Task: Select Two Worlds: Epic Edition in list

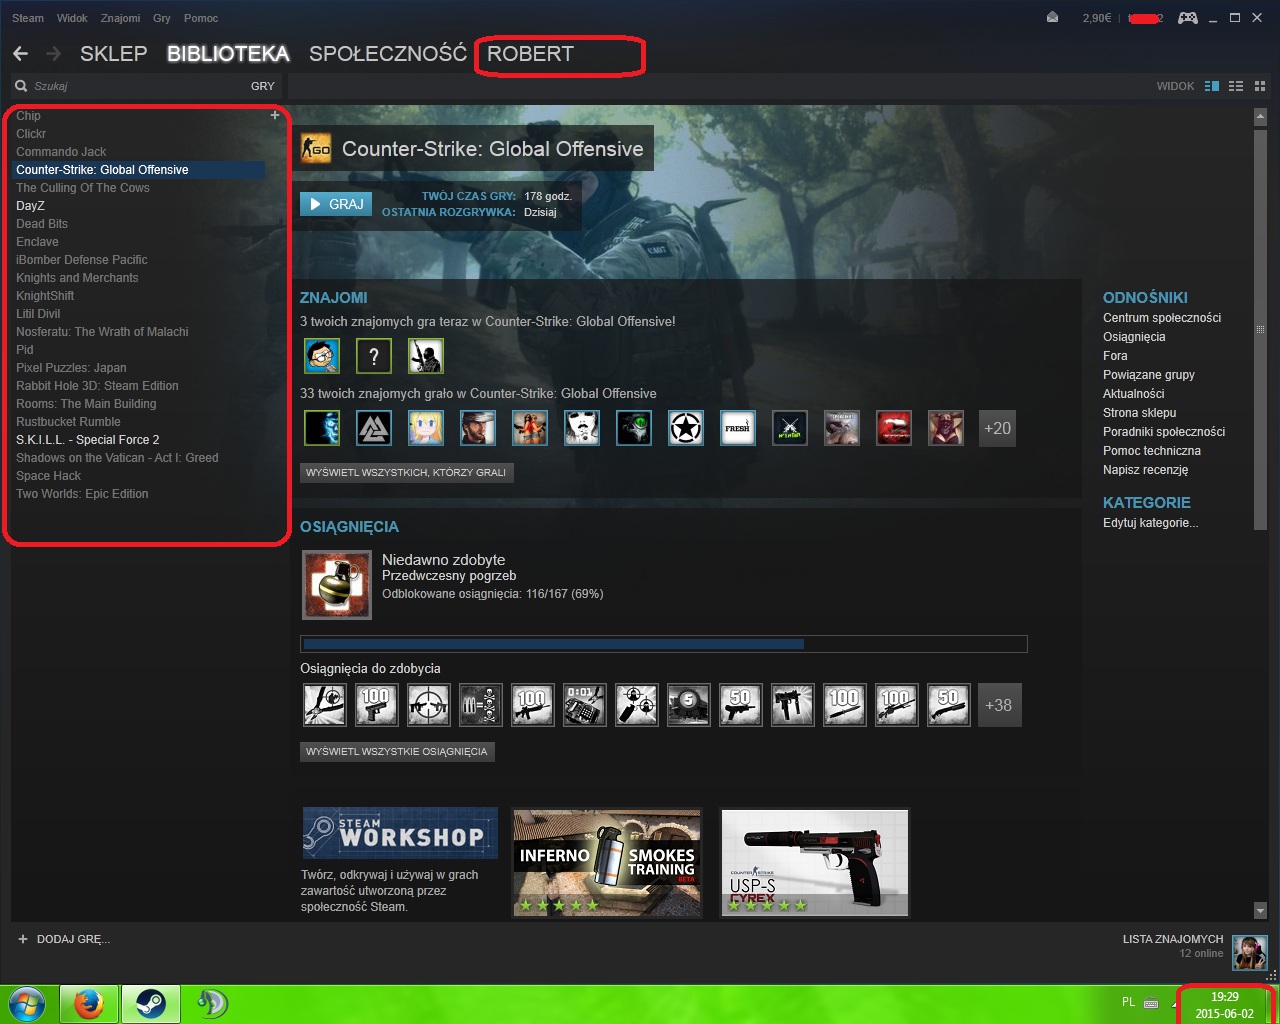Action: click(82, 494)
